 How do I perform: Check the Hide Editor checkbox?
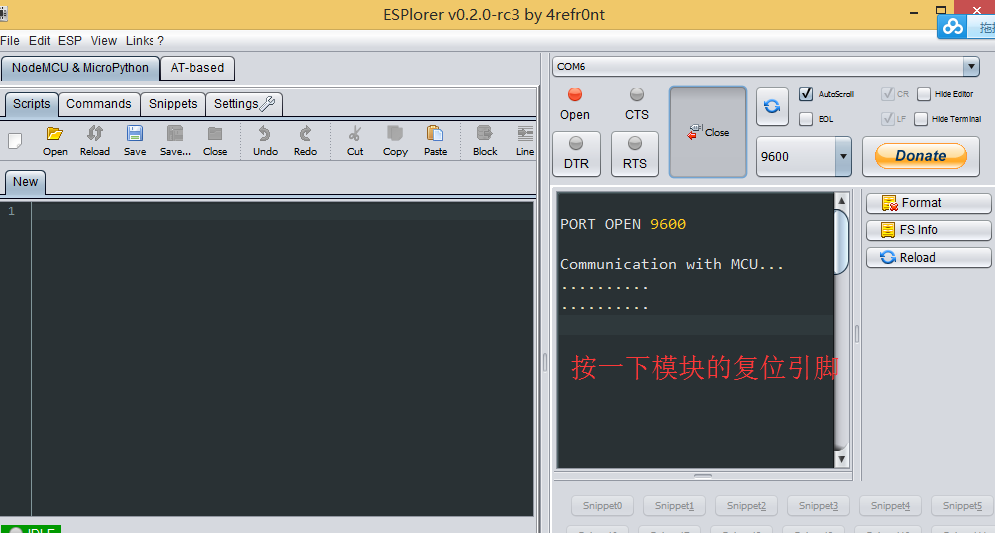(x=924, y=94)
